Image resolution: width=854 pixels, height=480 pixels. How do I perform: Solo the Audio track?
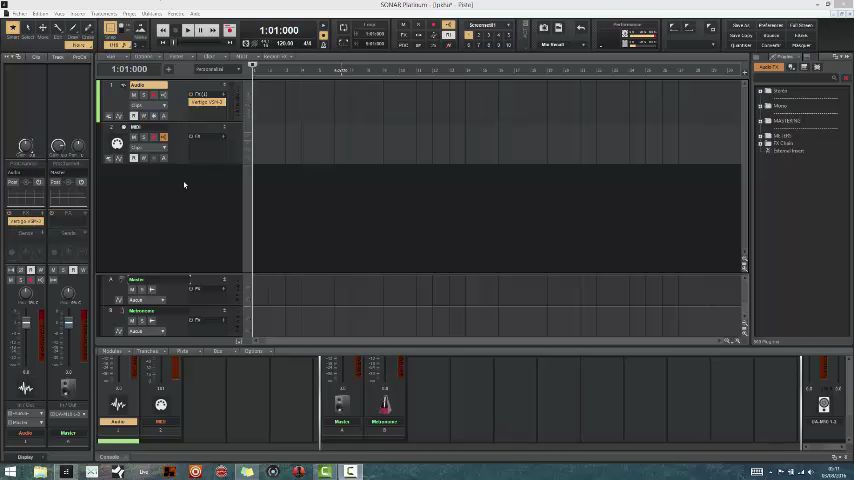[x=143, y=95]
